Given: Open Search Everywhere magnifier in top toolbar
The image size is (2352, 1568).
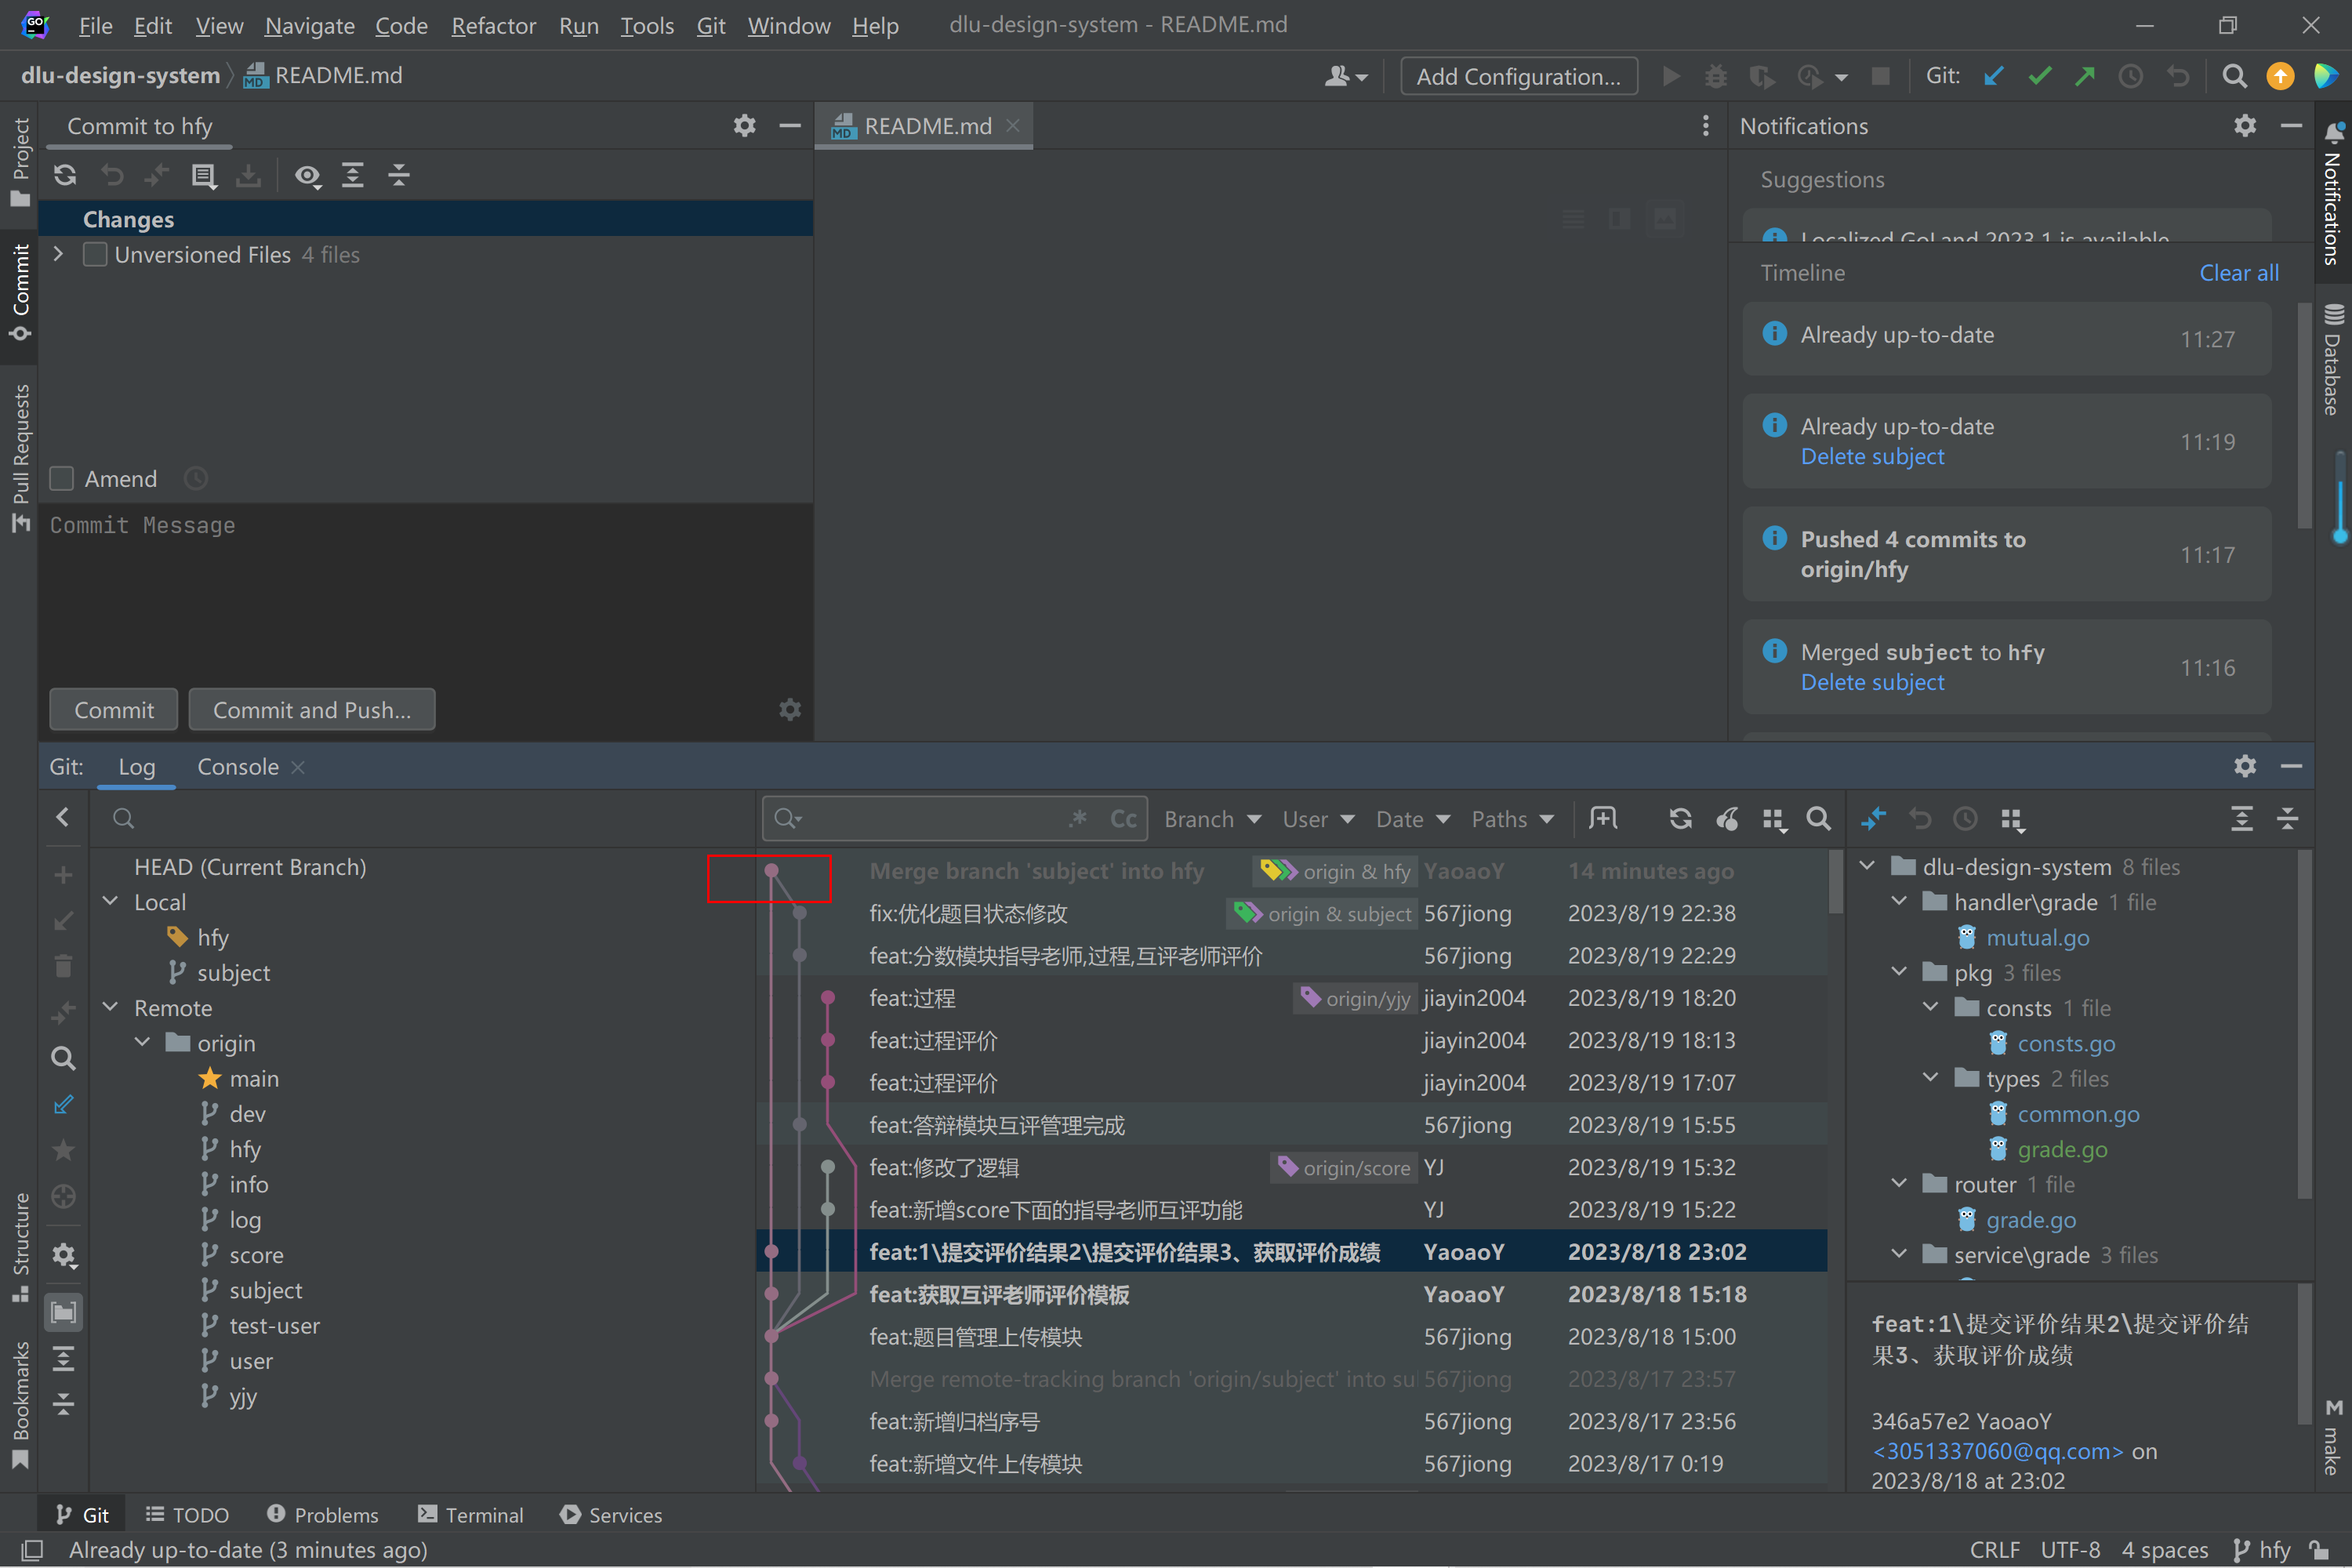Looking at the screenshot, I should pos(2234,76).
